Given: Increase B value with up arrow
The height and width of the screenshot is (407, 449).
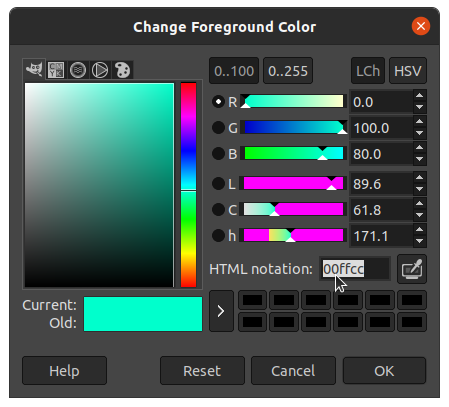Looking at the screenshot, I should 420,148.
